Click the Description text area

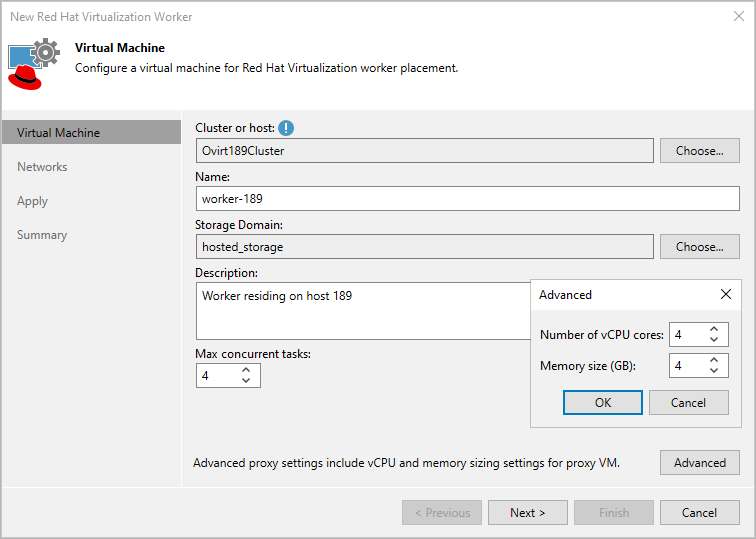[364, 311]
